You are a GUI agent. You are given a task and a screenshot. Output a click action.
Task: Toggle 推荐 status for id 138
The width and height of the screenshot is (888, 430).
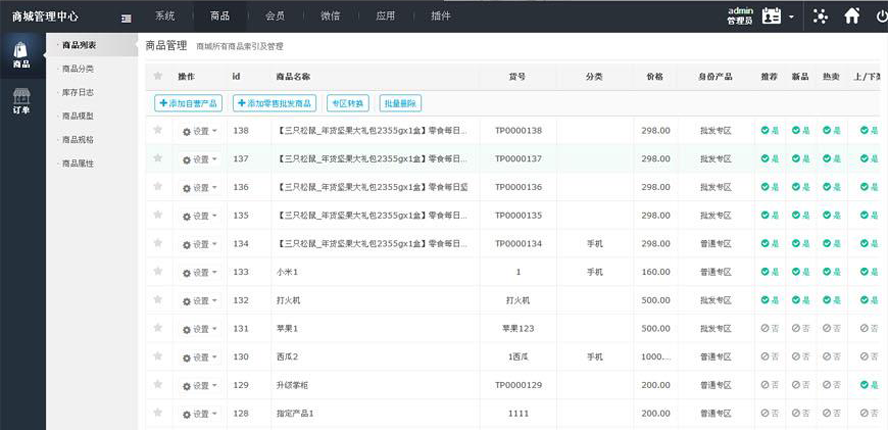click(x=770, y=130)
